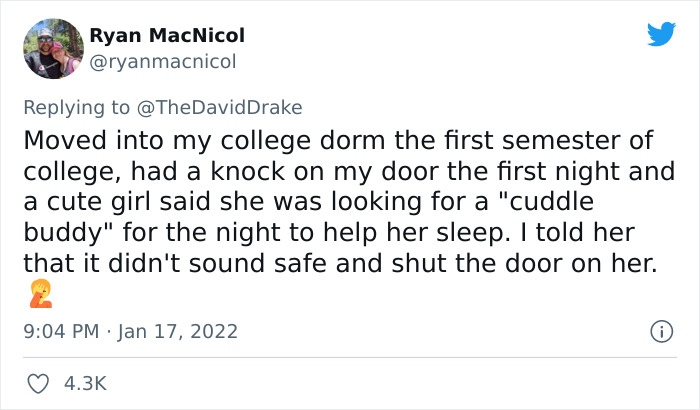Click the Jan 17, 2022 date

click(x=180, y=330)
